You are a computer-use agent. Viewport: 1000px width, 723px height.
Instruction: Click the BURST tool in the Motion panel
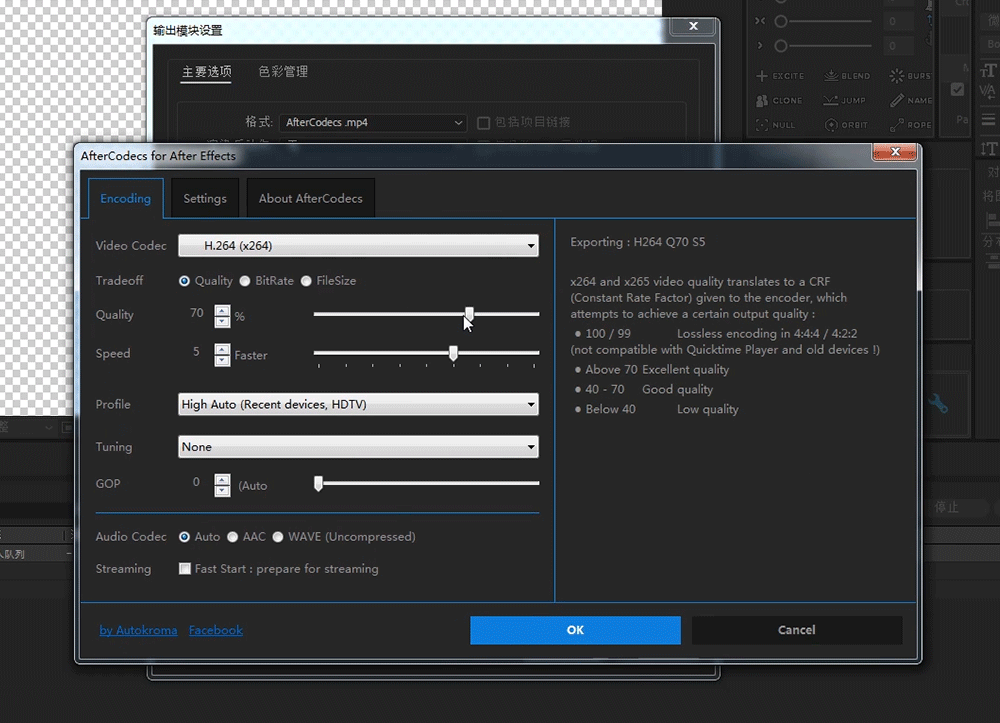[x=910, y=76]
